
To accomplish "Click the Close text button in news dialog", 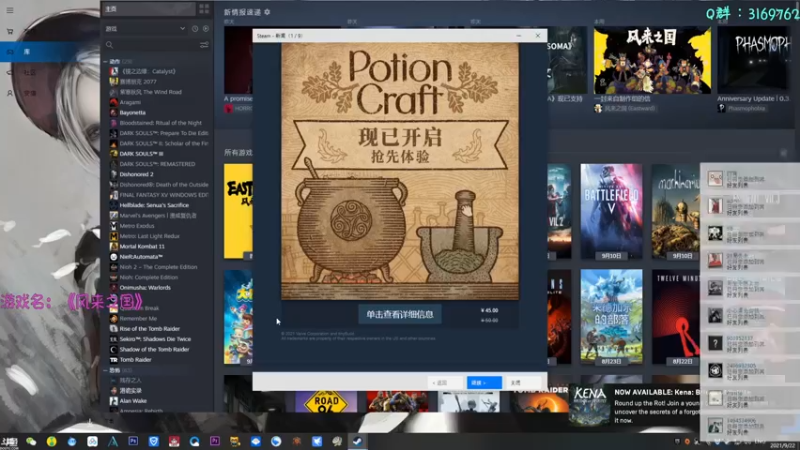I will click(516, 383).
